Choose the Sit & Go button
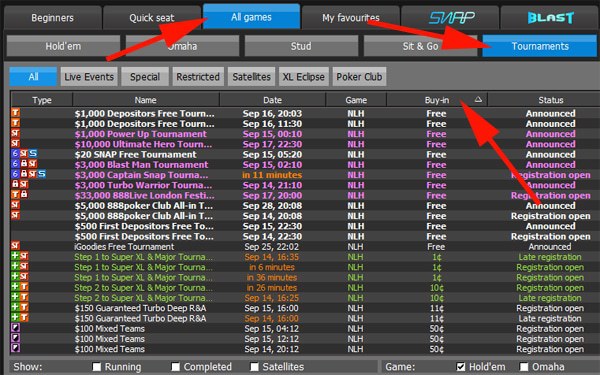The width and height of the screenshot is (600, 375). point(420,46)
